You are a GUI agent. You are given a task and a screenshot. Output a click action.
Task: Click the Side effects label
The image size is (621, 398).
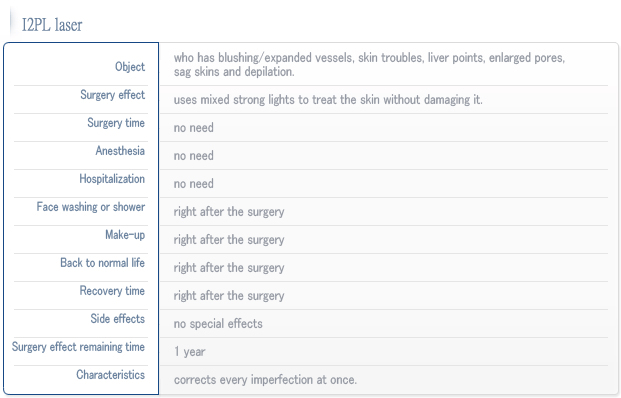tap(118, 319)
